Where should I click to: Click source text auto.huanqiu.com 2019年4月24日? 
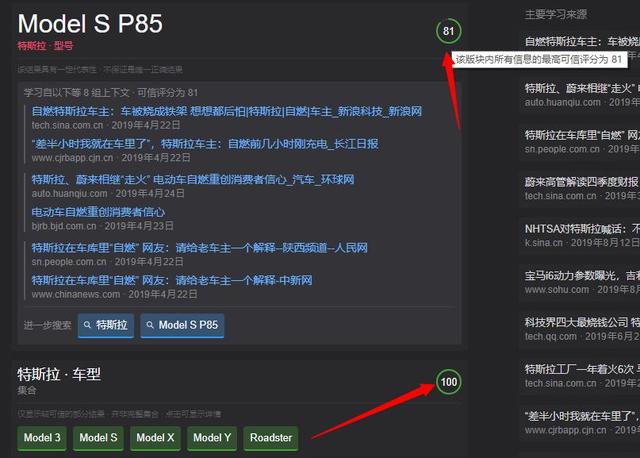click(108, 193)
